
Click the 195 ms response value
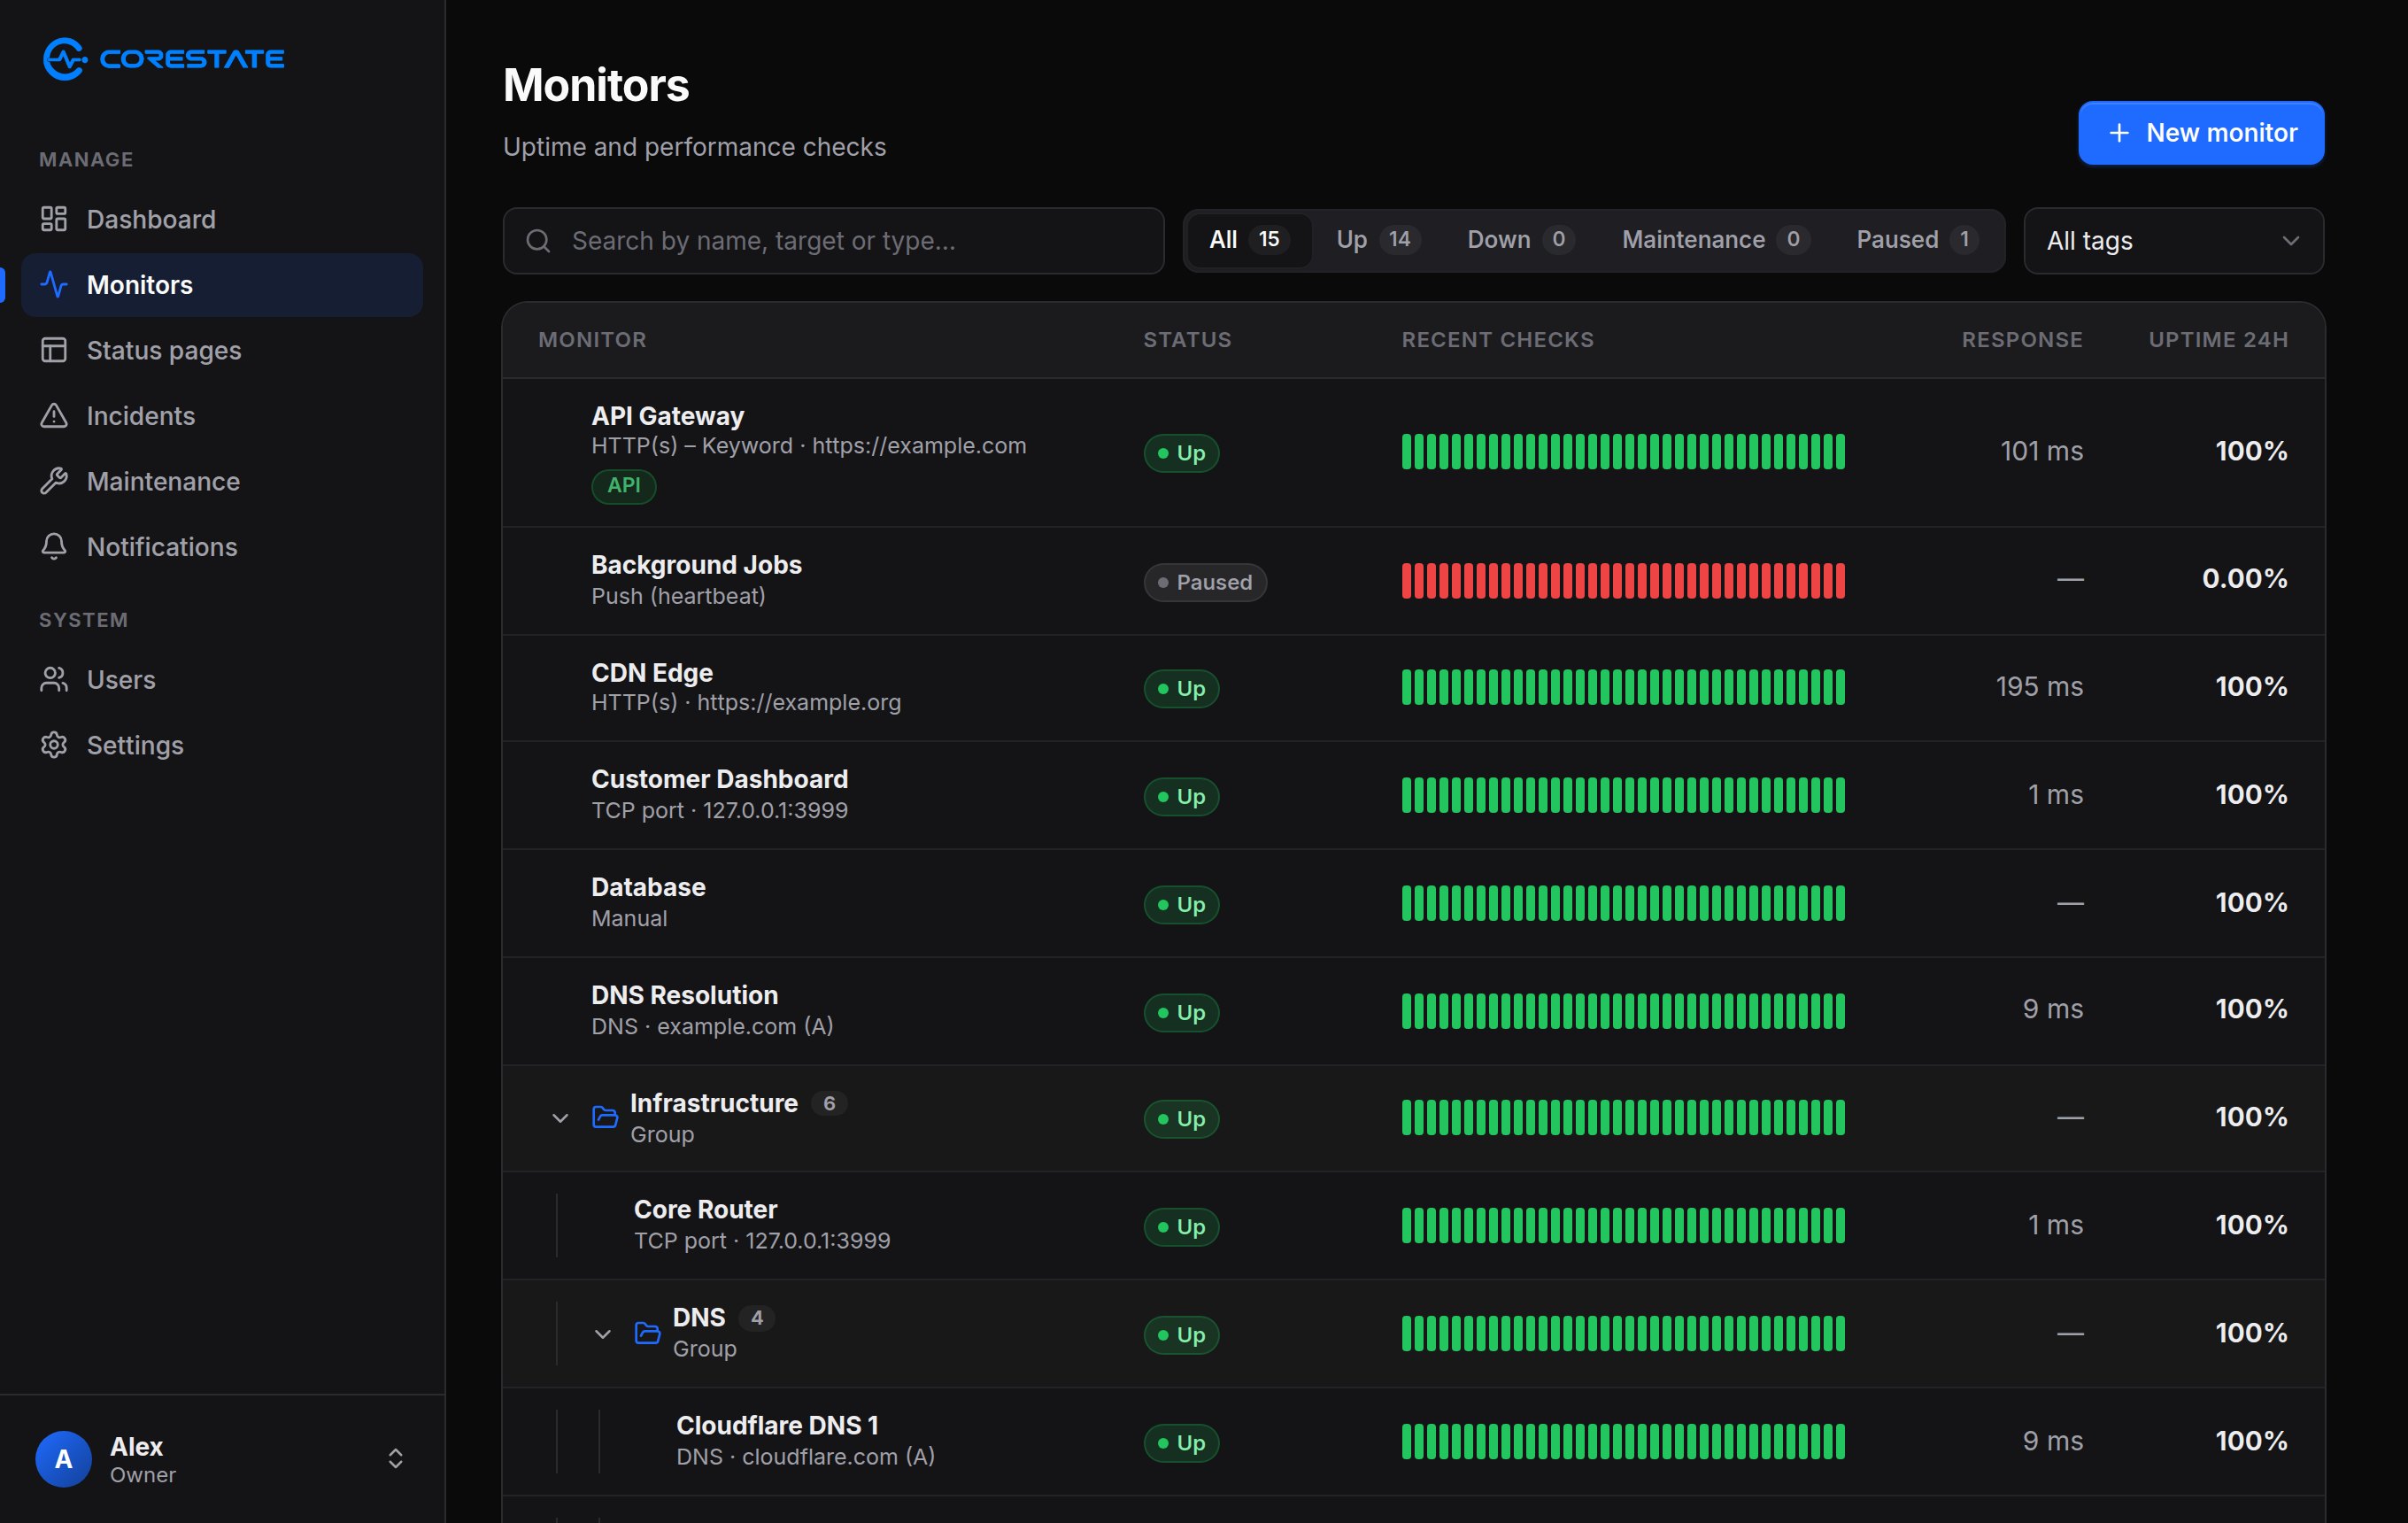[2039, 687]
